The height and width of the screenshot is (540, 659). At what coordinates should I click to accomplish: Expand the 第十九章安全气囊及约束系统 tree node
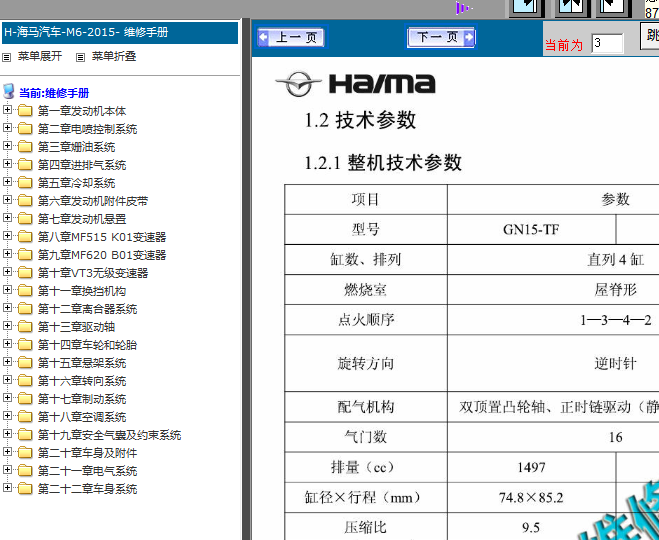[x=7, y=434]
